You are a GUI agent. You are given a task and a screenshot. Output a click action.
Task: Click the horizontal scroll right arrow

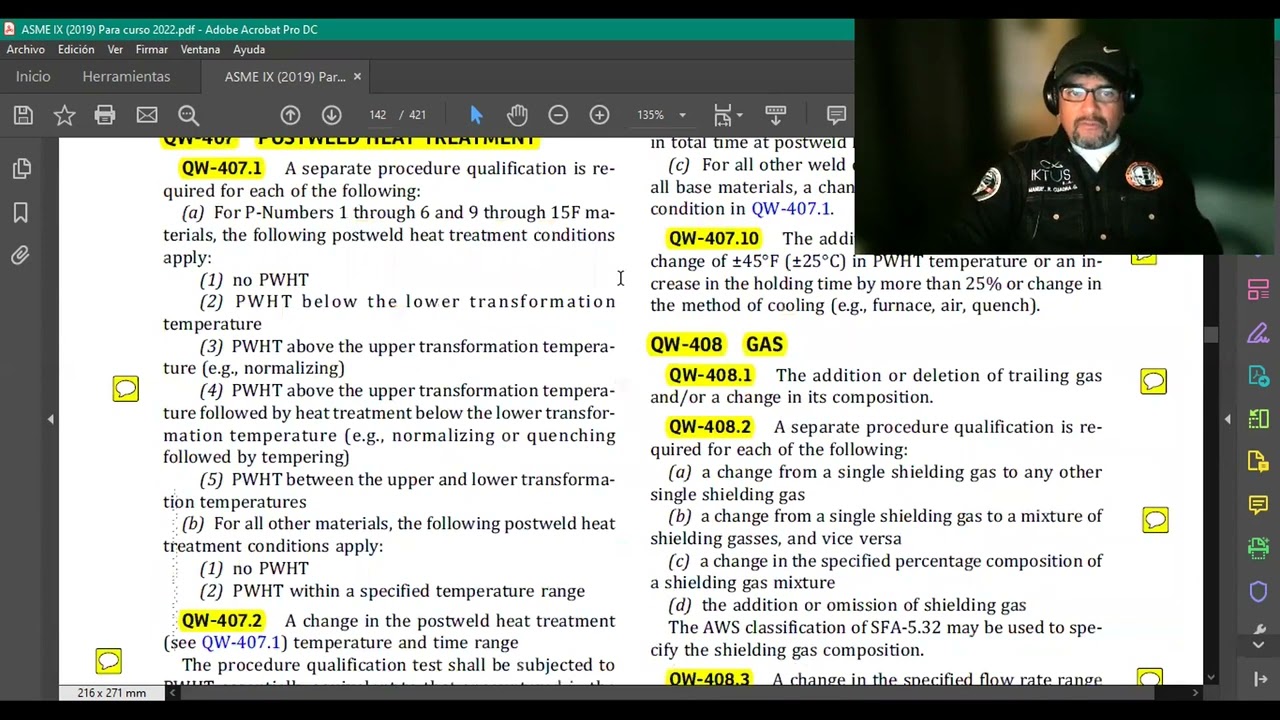pyautogui.click(x=1195, y=692)
